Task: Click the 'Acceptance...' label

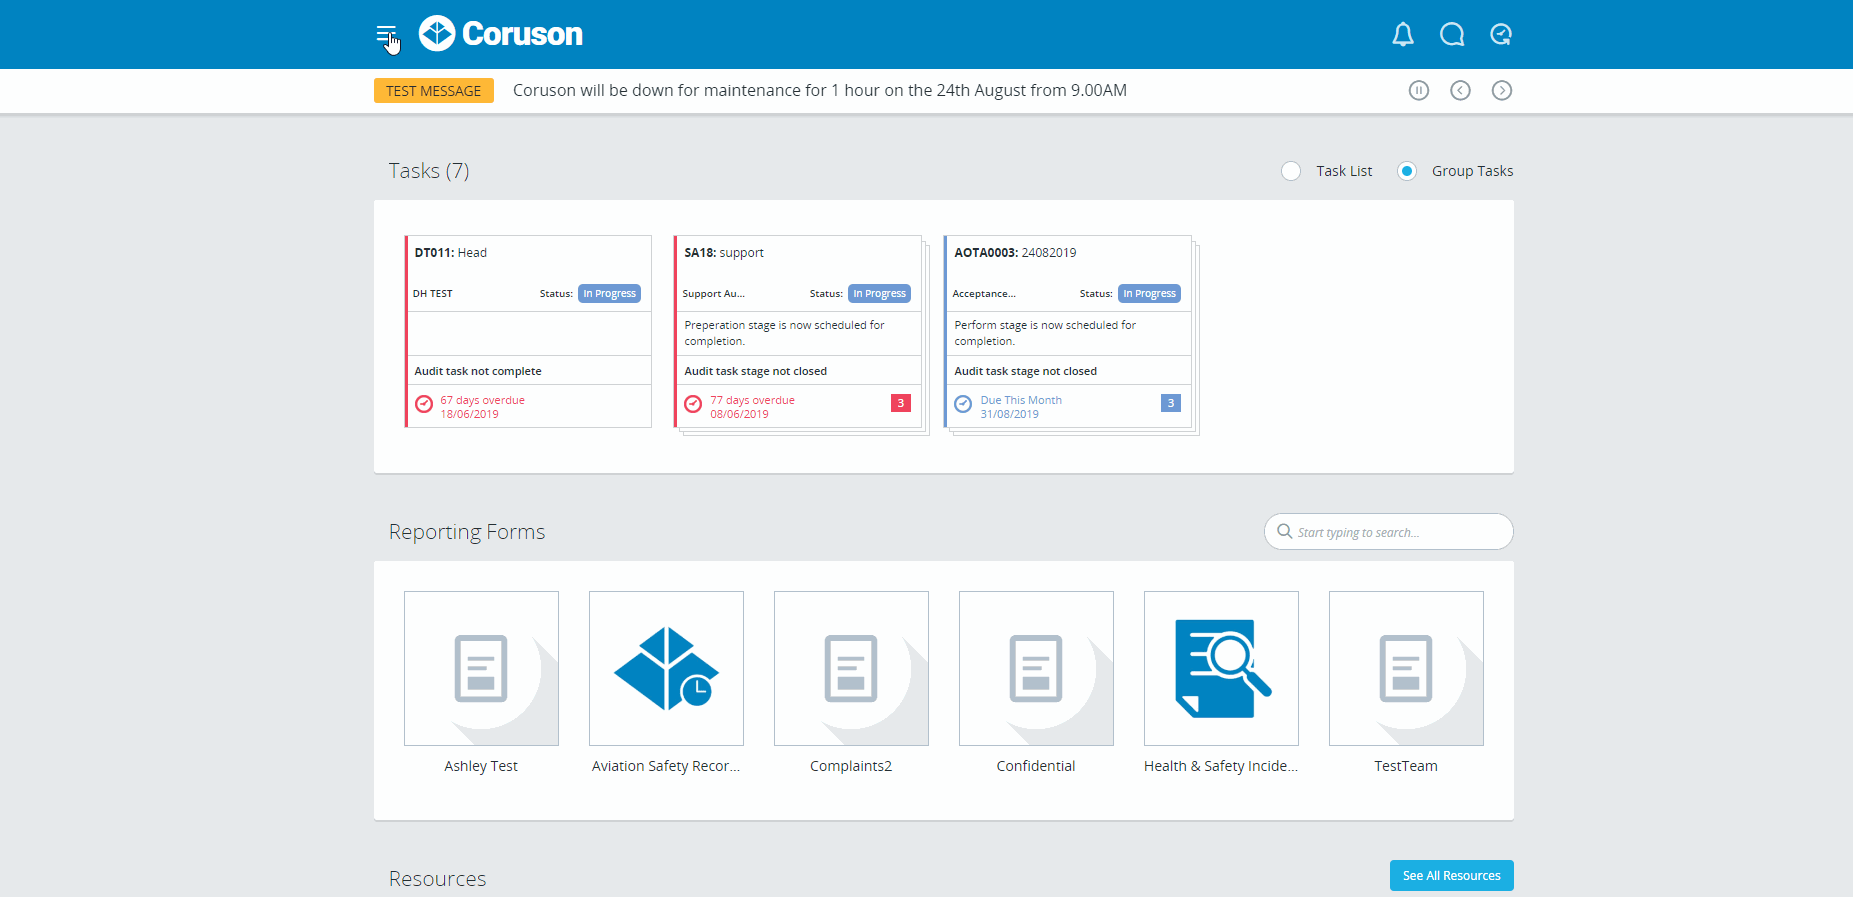Action: (984, 294)
